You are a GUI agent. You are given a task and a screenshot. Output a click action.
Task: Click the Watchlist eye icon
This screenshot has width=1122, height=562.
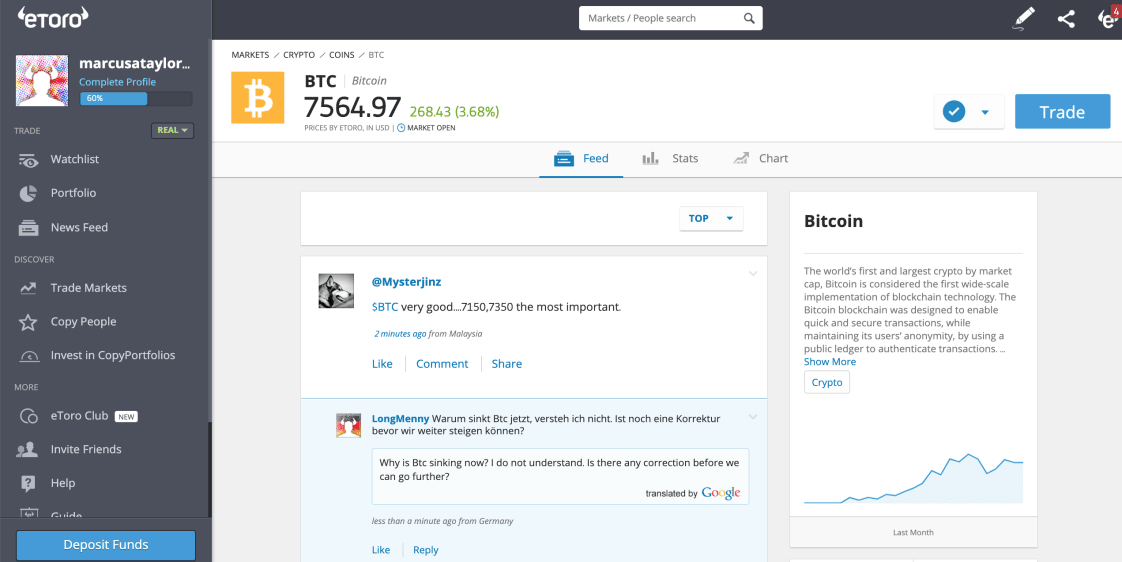click(x=28, y=160)
